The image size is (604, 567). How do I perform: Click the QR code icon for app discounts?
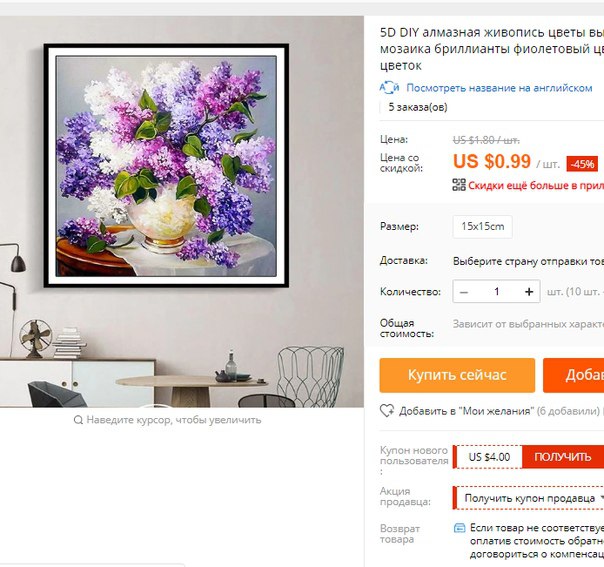[459, 185]
